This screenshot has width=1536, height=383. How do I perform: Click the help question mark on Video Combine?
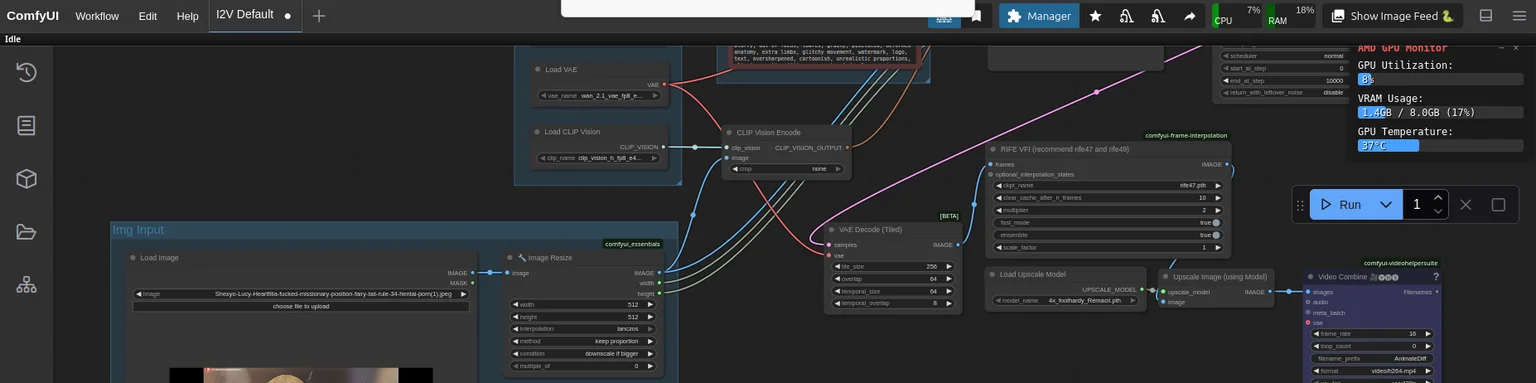click(1435, 277)
